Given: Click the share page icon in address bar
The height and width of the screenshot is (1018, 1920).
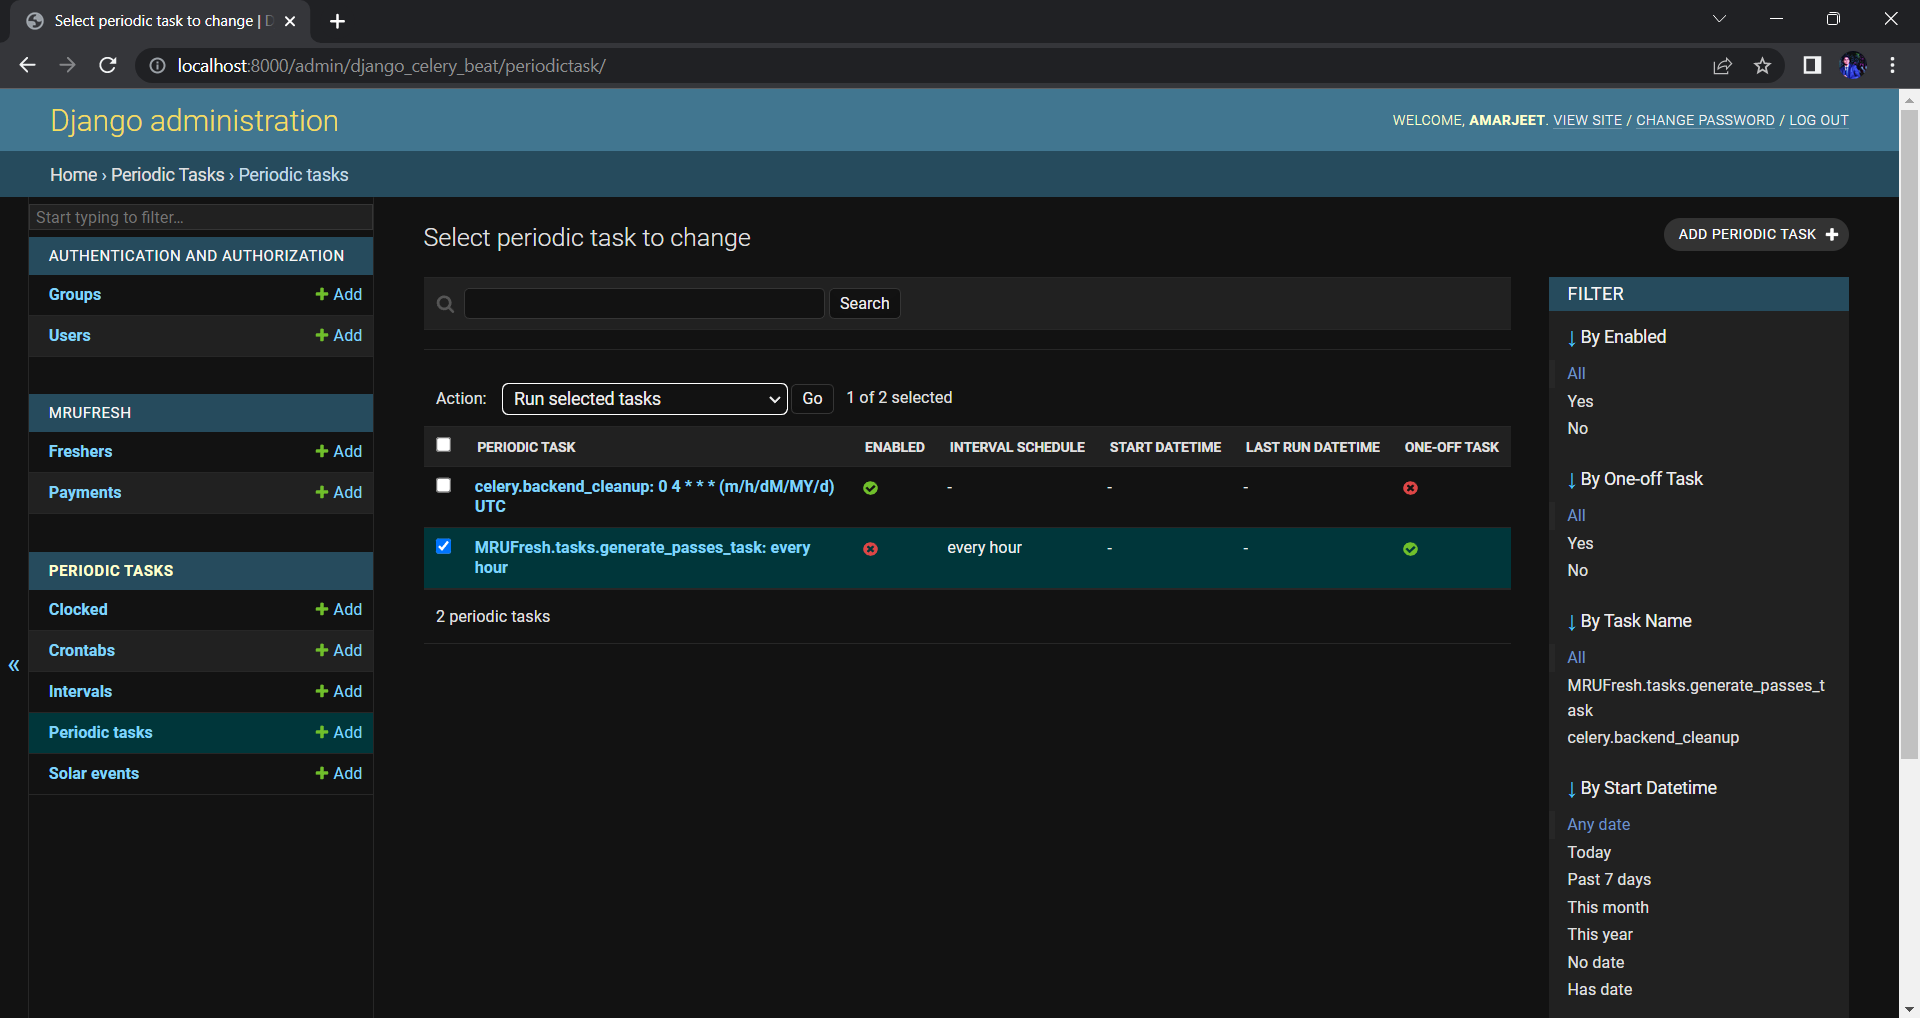Looking at the screenshot, I should coord(1722,66).
